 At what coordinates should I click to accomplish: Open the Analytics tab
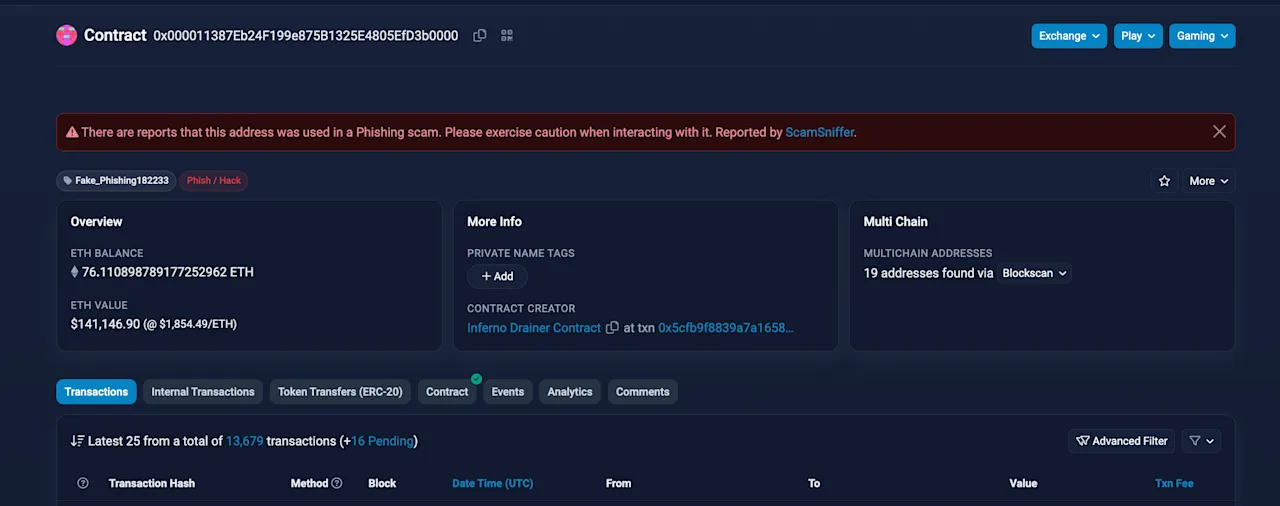tap(570, 392)
